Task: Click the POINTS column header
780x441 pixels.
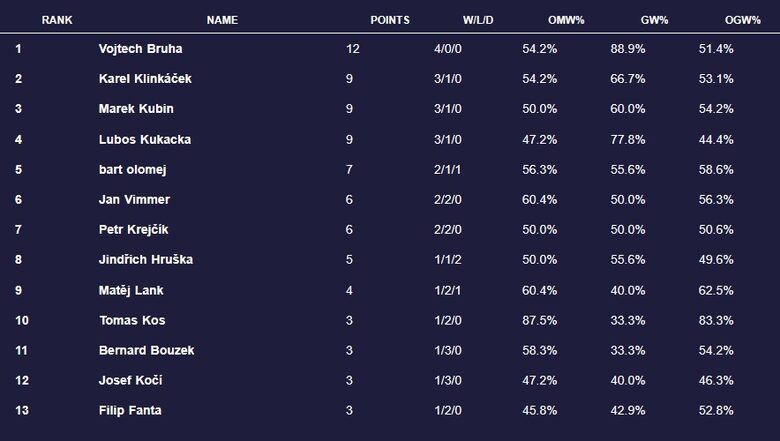Action: [x=390, y=20]
